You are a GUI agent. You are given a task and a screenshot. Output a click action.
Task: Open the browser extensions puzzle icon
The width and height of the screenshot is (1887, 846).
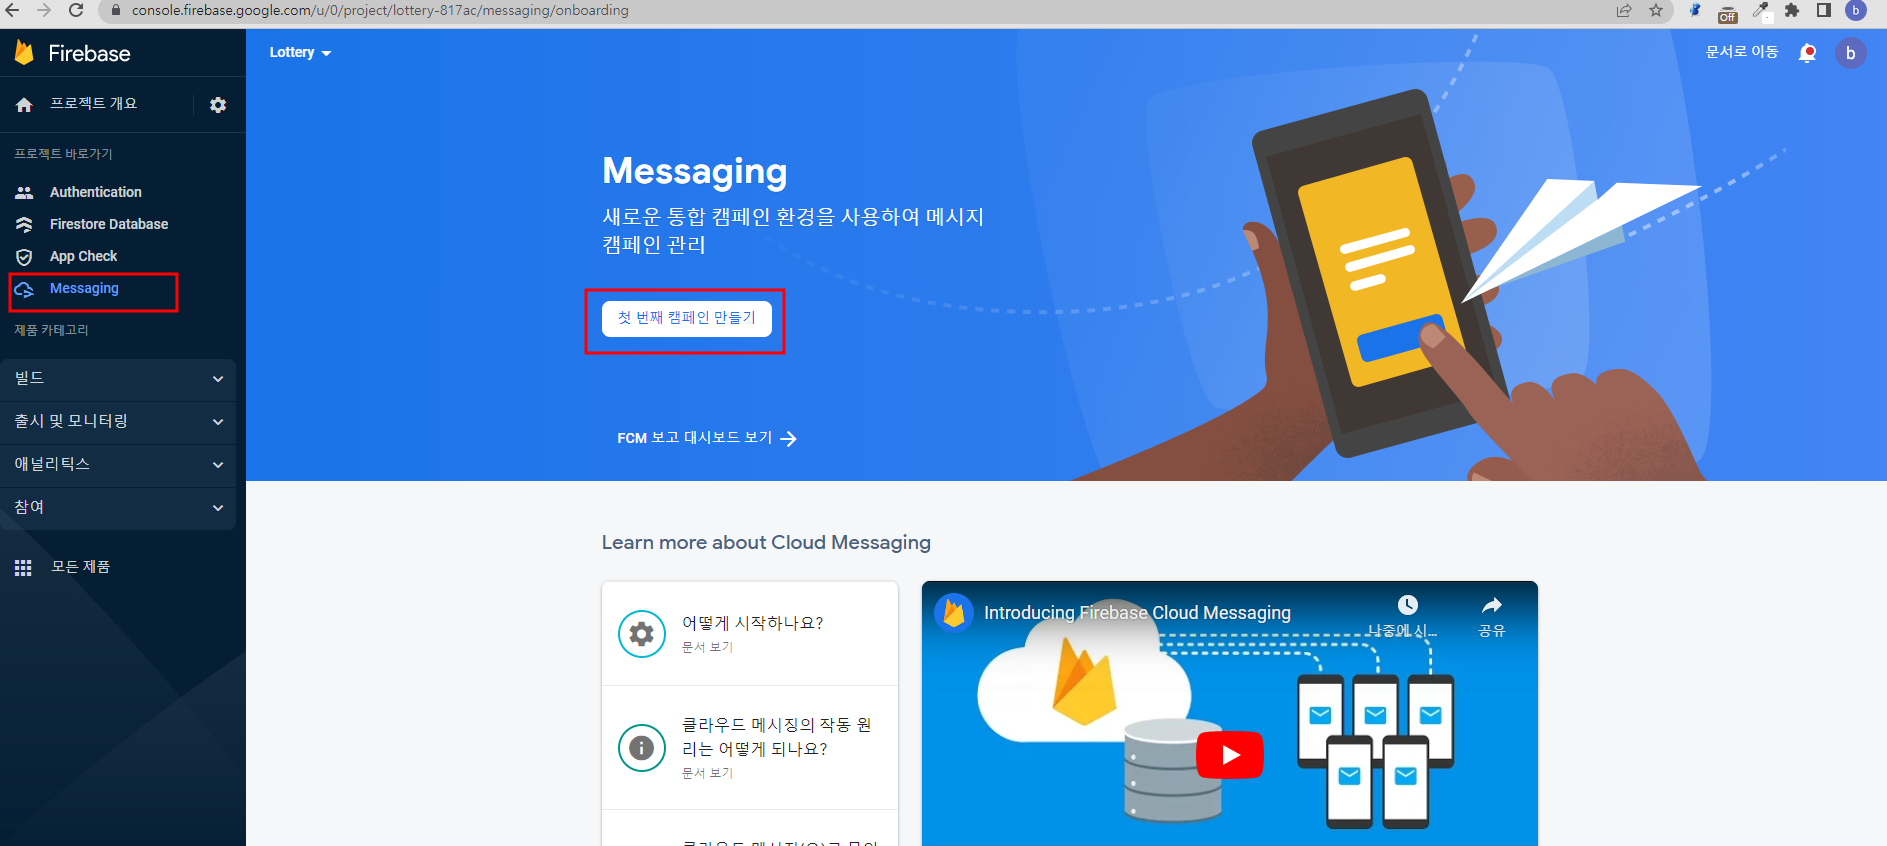pyautogui.click(x=1792, y=10)
